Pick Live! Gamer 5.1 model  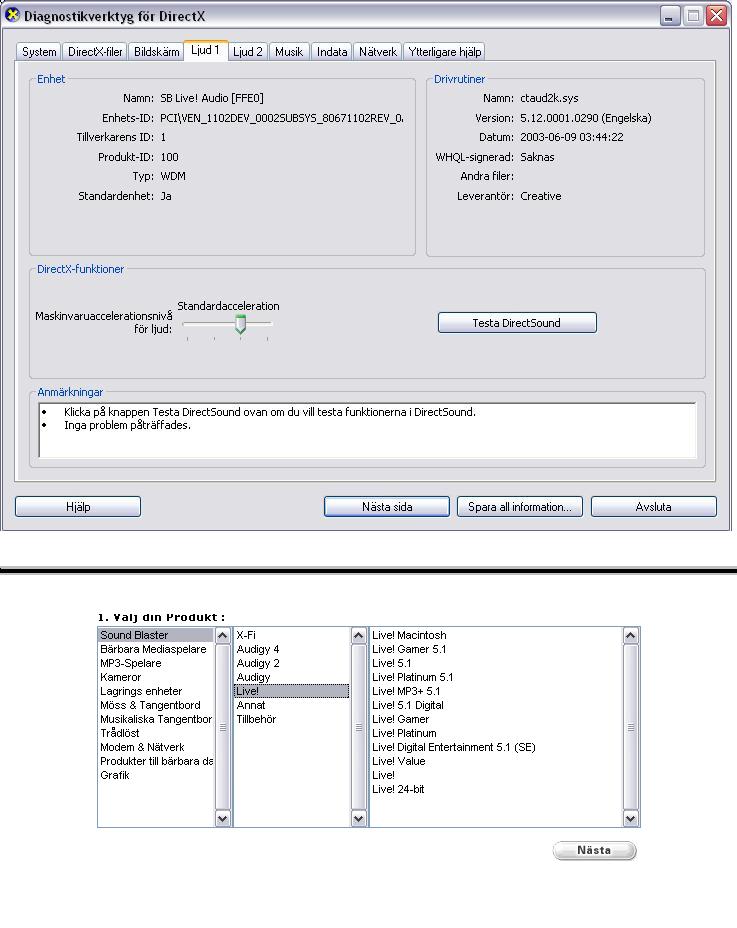click(x=496, y=649)
